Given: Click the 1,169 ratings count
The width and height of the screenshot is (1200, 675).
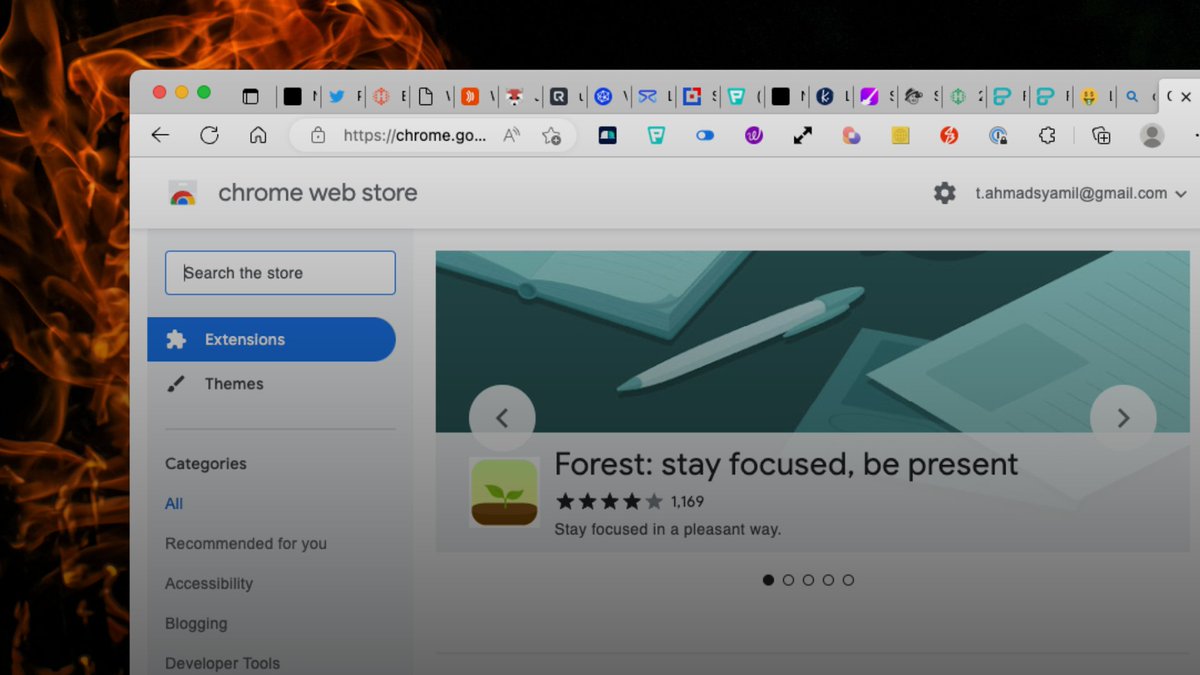Looking at the screenshot, I should click(x=688, y=502).
